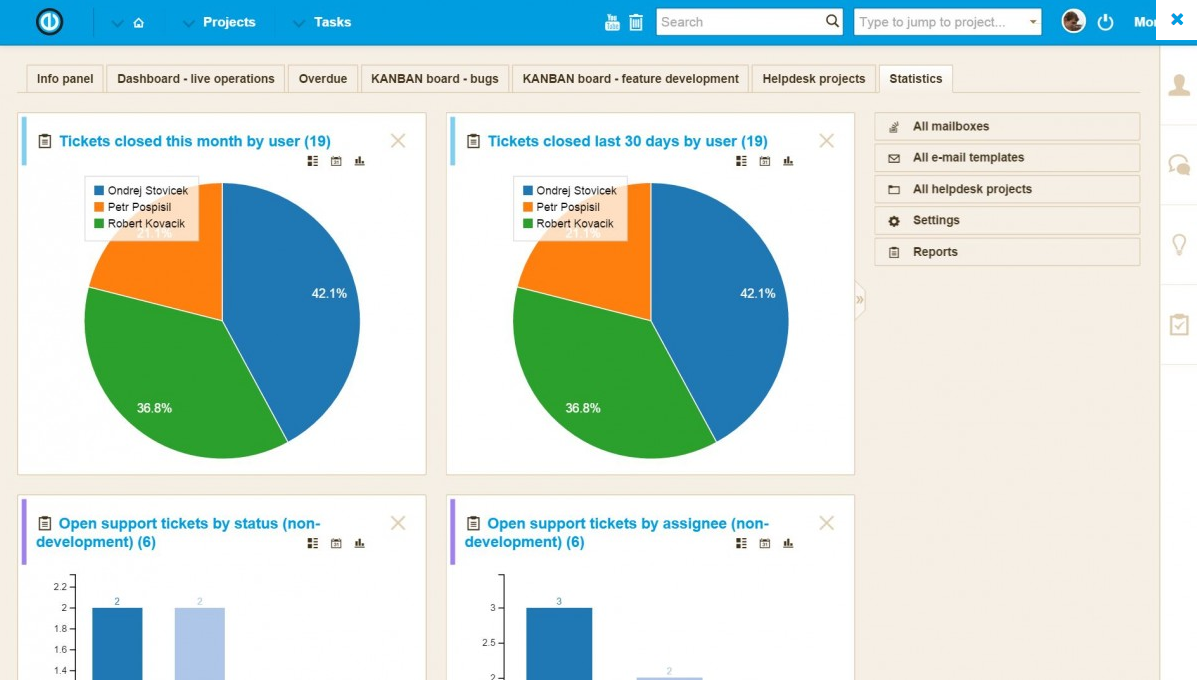Switch to Helpdesk projects tab
The image size is (1197, 680).
pyautogui.click(x=814, y=79)
